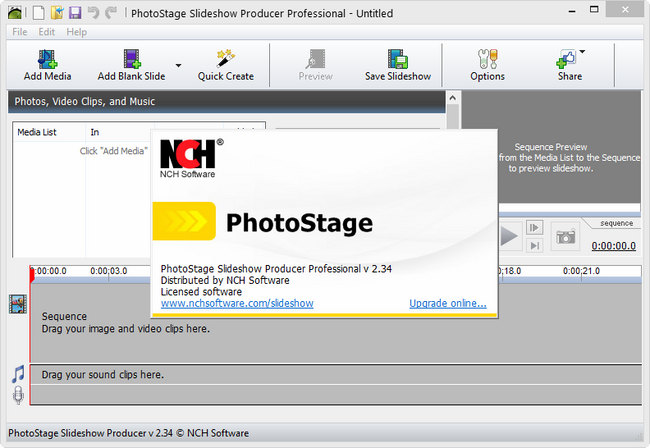Click the next frame step button
The image size is (650, 448).
534,228
